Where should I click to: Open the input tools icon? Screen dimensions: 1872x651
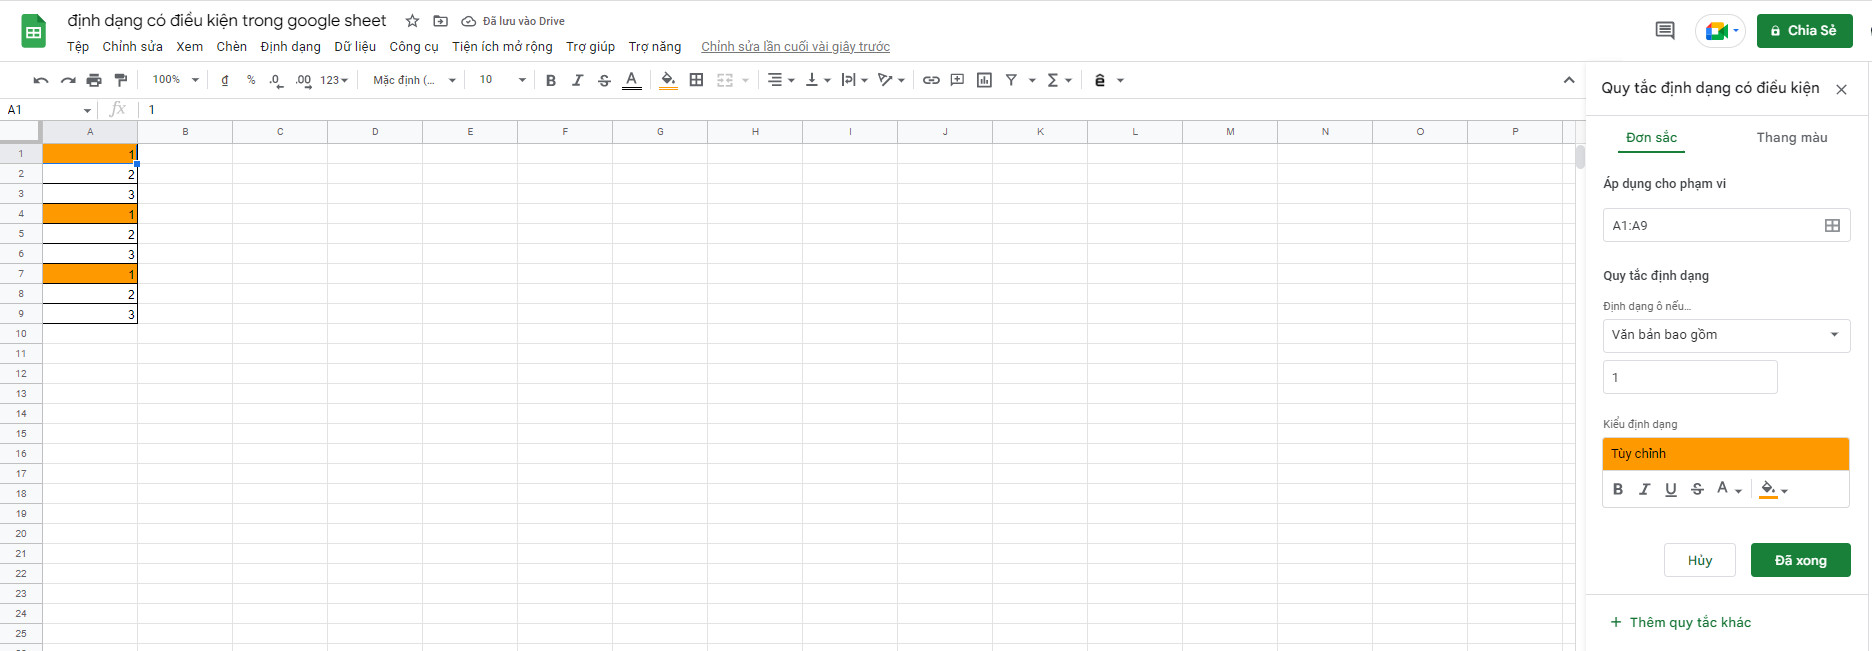pos(1100,80)
